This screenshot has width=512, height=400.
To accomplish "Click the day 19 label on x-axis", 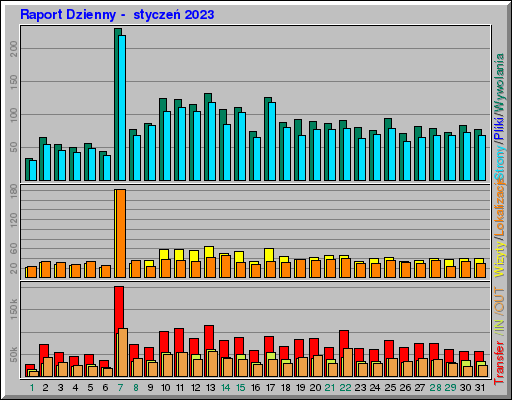I will [x=300, y=388].
